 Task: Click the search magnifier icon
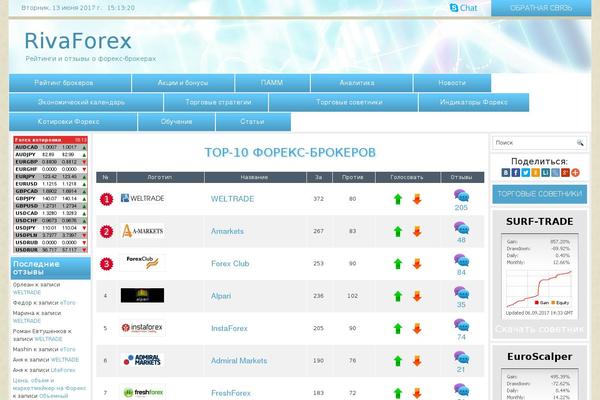click(580, 143)
